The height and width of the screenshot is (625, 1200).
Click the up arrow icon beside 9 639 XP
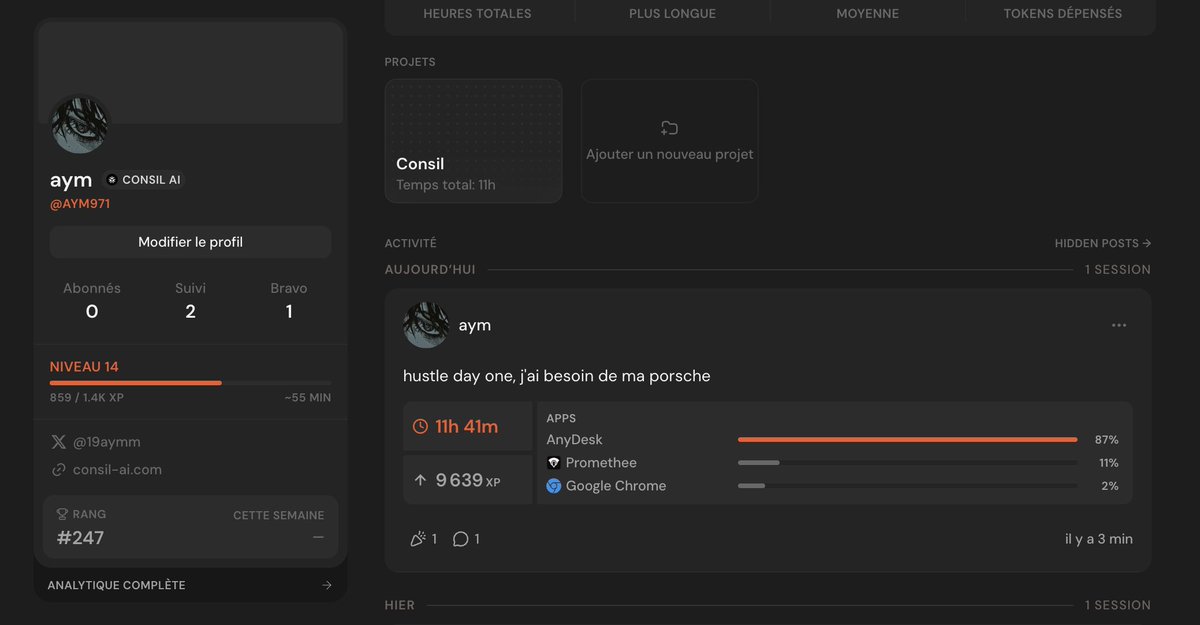[x=420, y=481]
